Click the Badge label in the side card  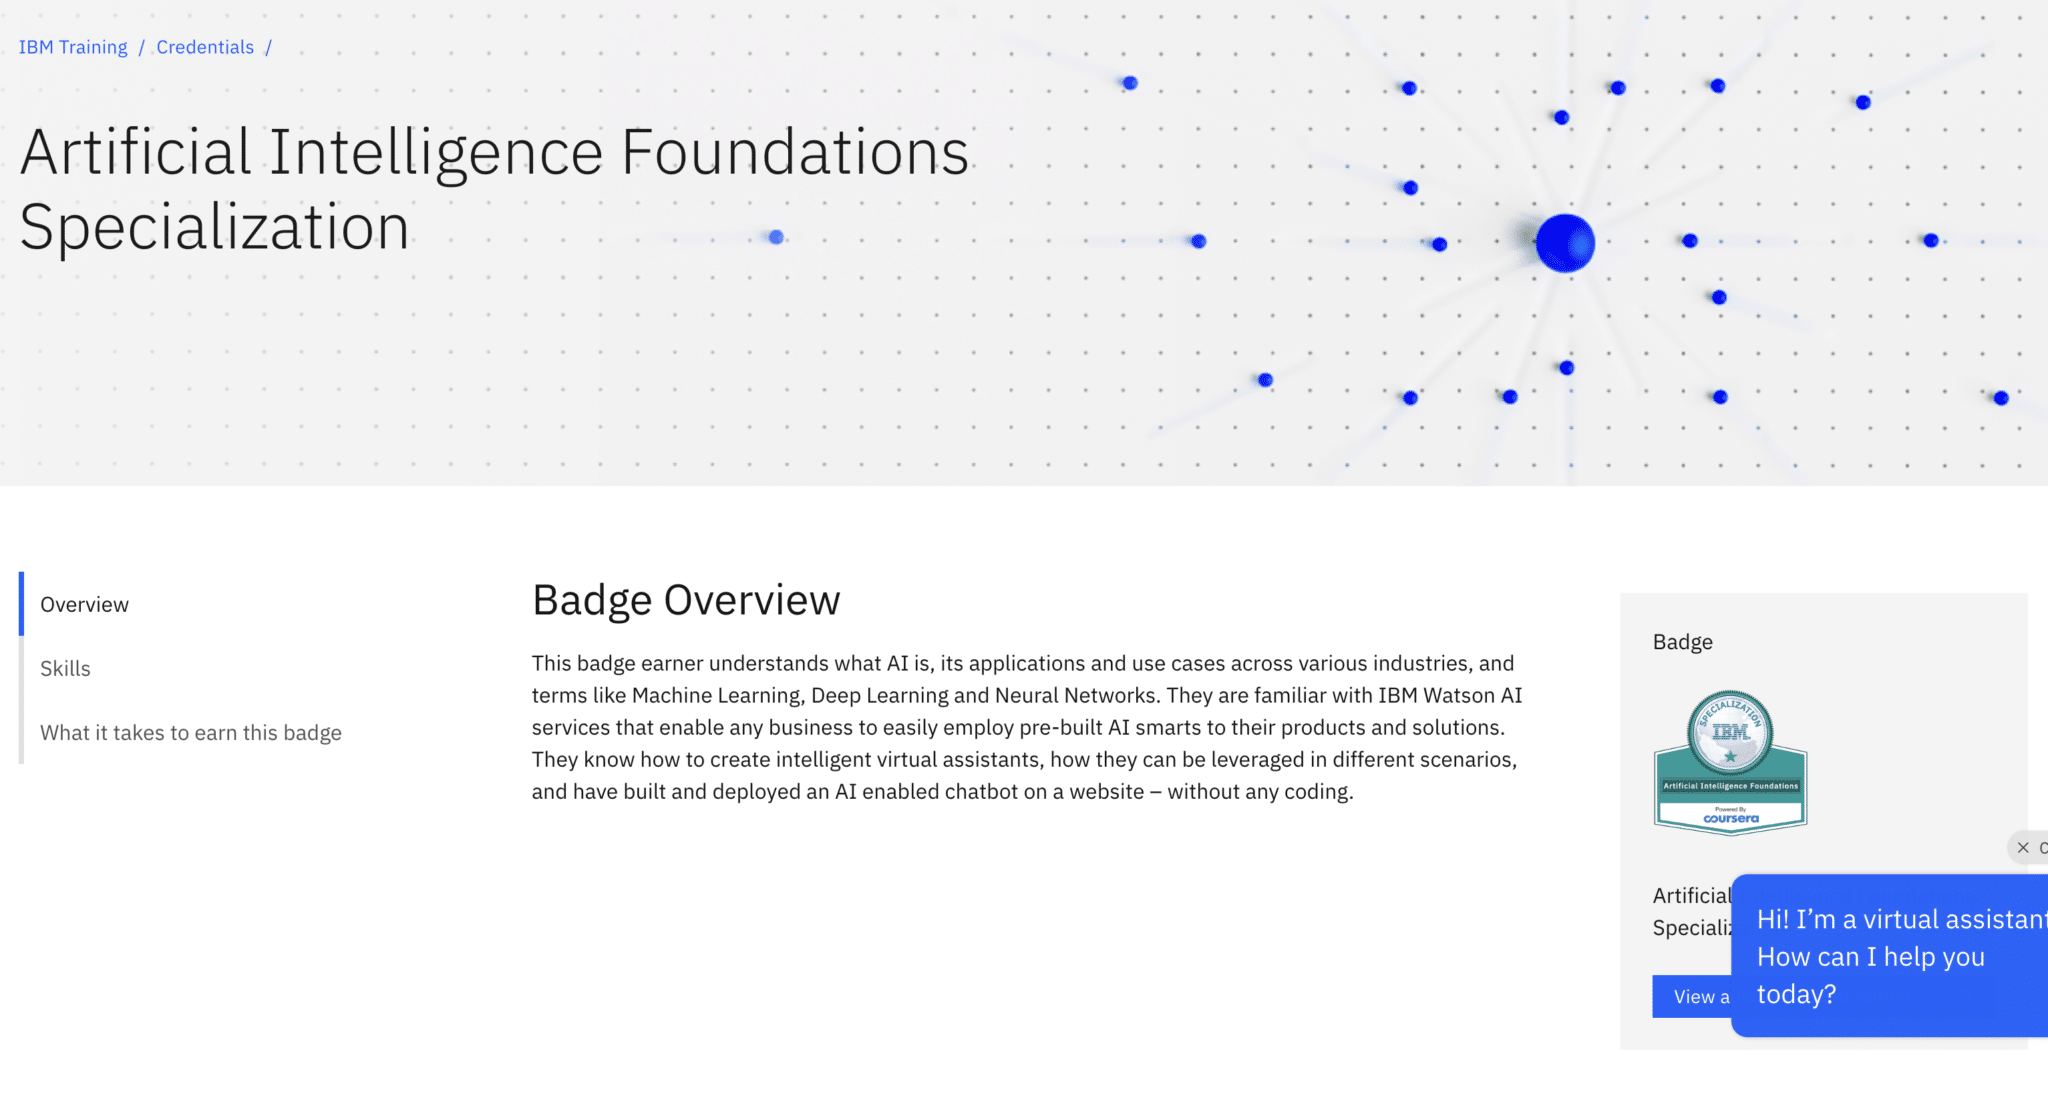(x=1682, y=642)
